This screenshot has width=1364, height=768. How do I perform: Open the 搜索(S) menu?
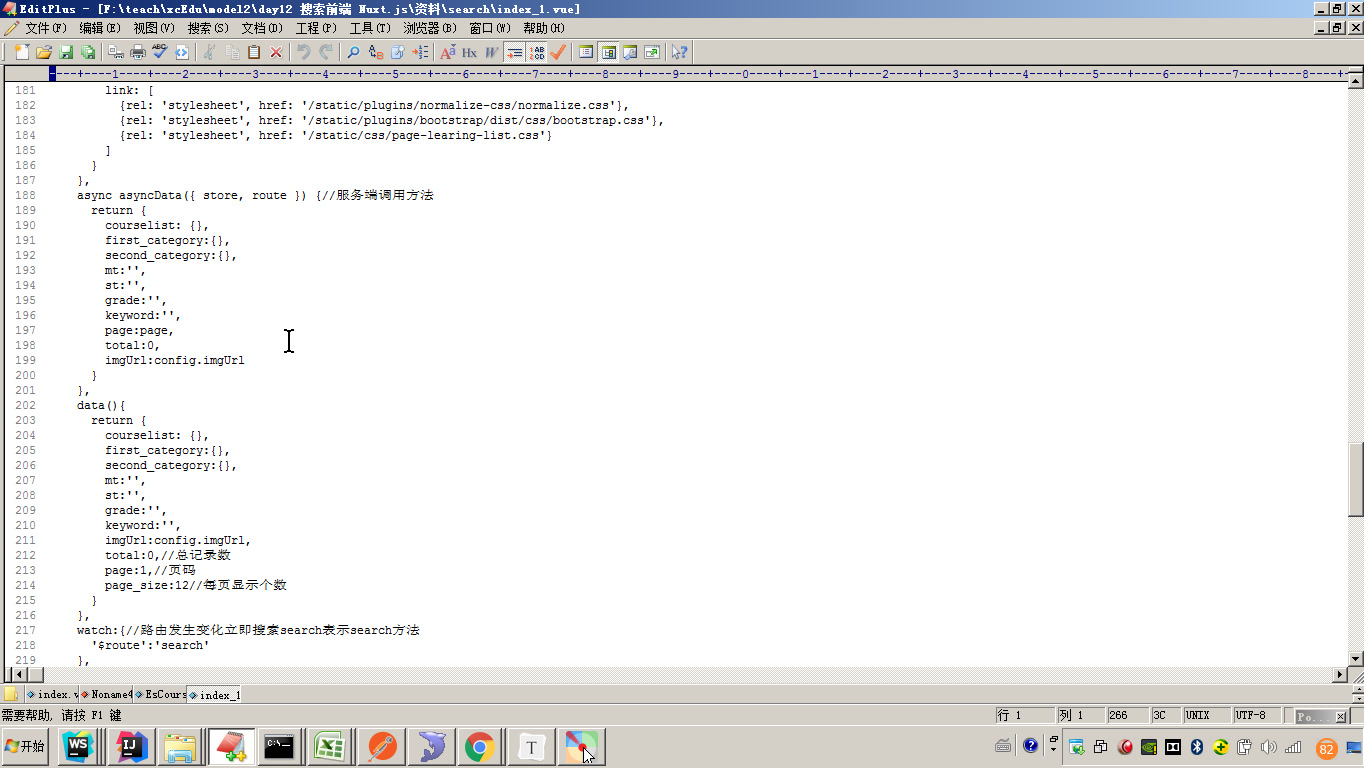point(208,28)
